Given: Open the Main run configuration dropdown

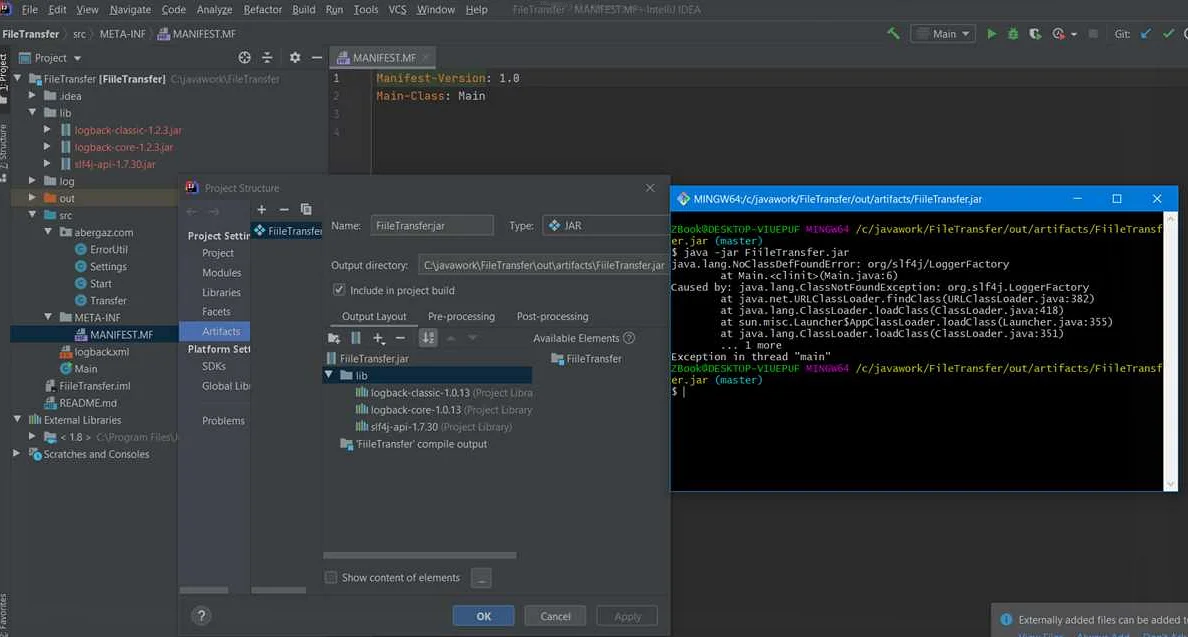Looking at the screenshot, I should (x=965, y=33).
